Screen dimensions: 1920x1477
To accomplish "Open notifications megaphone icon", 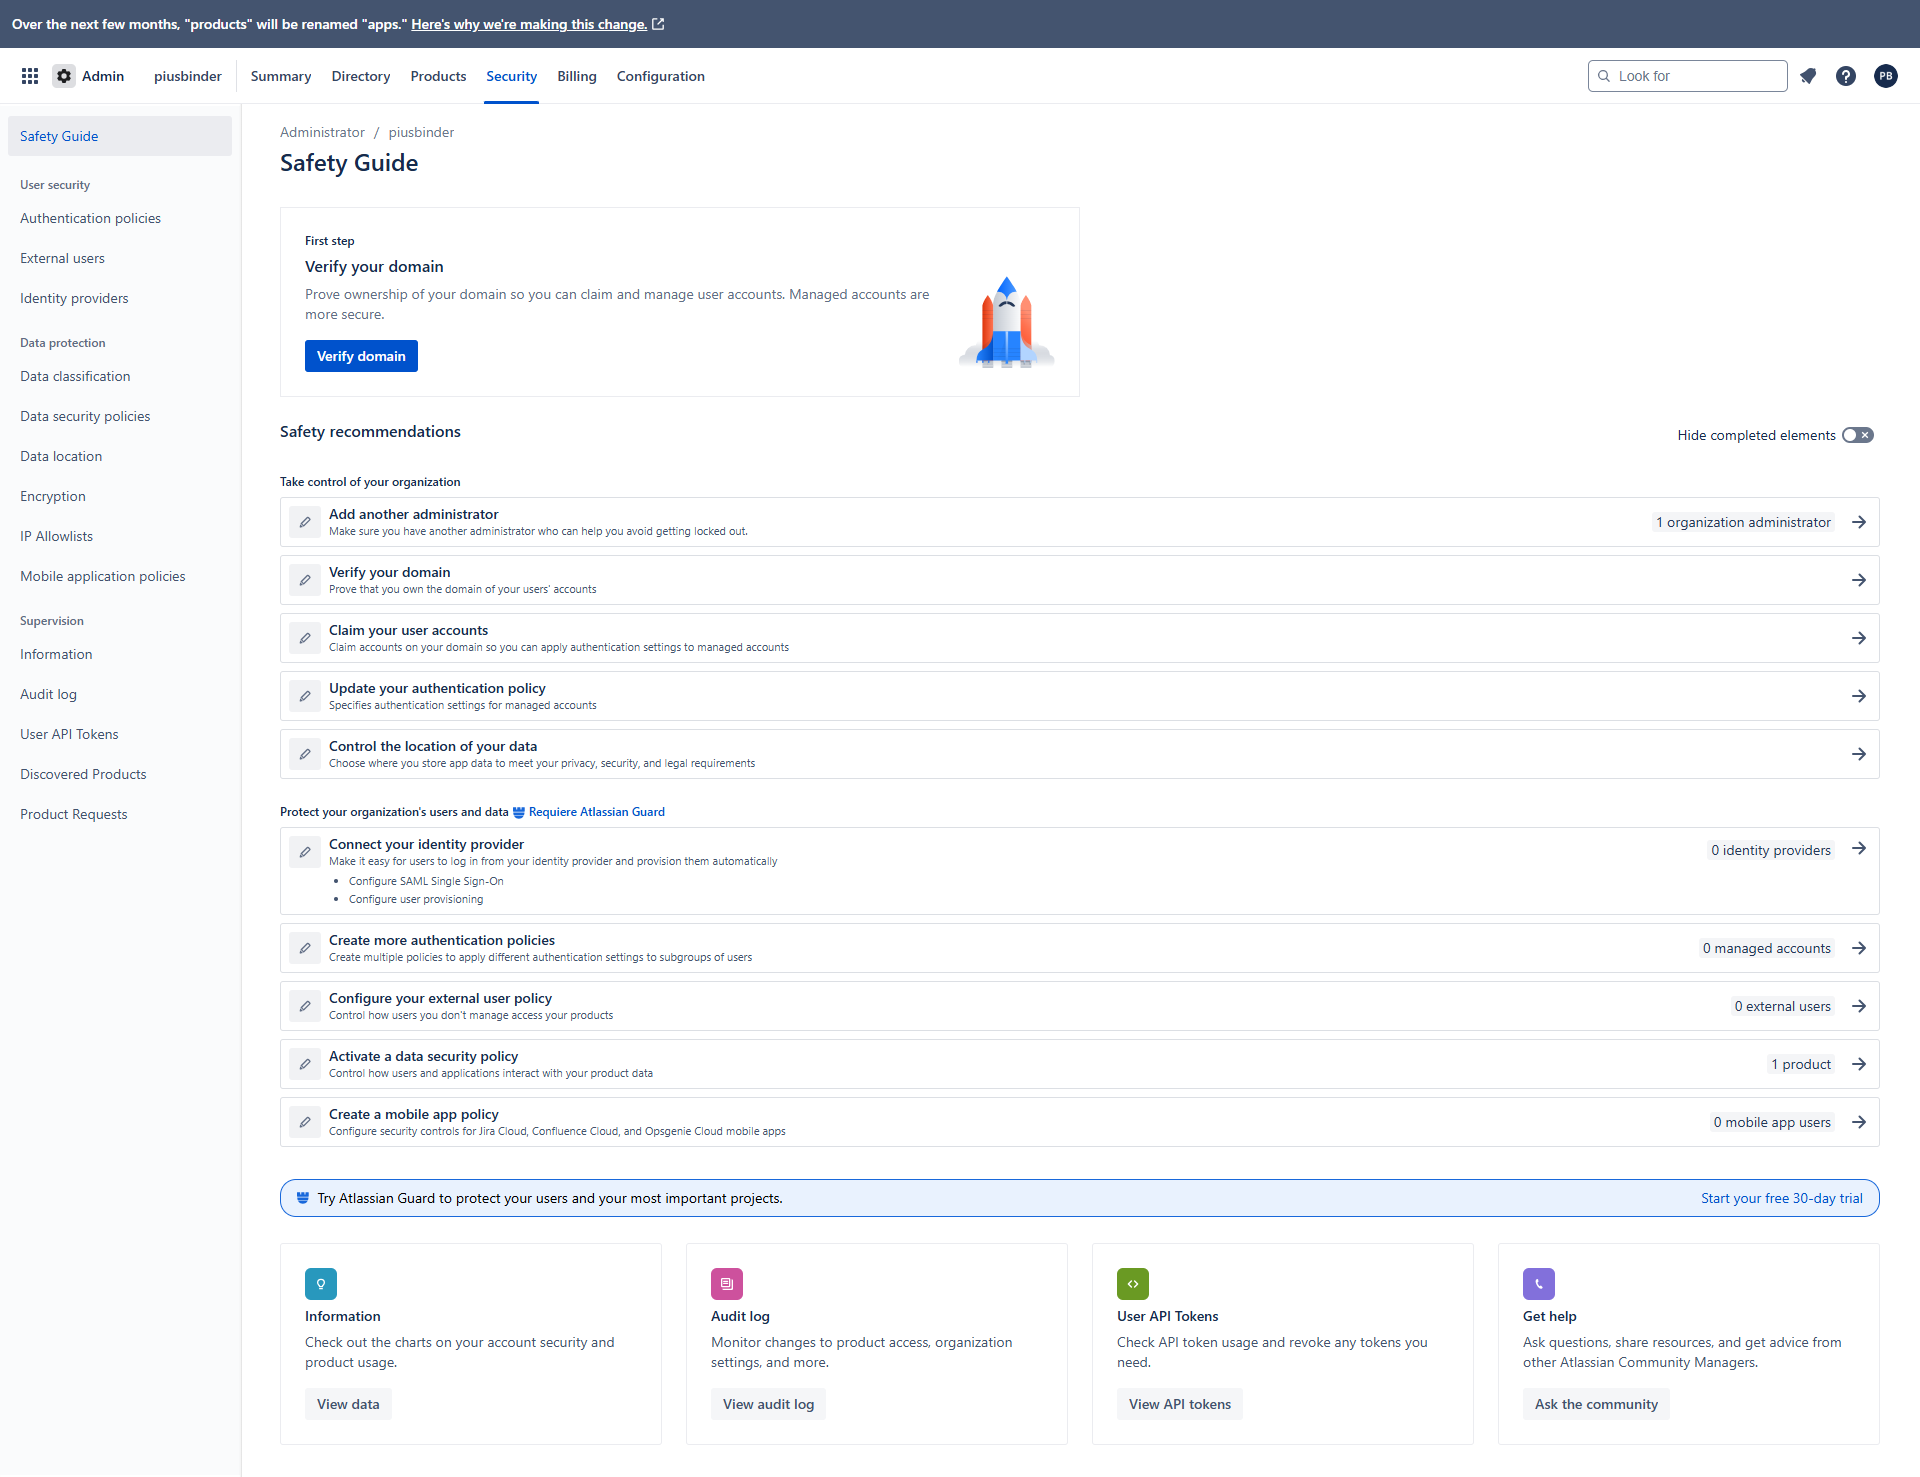I will click(x=1808, y=76).
